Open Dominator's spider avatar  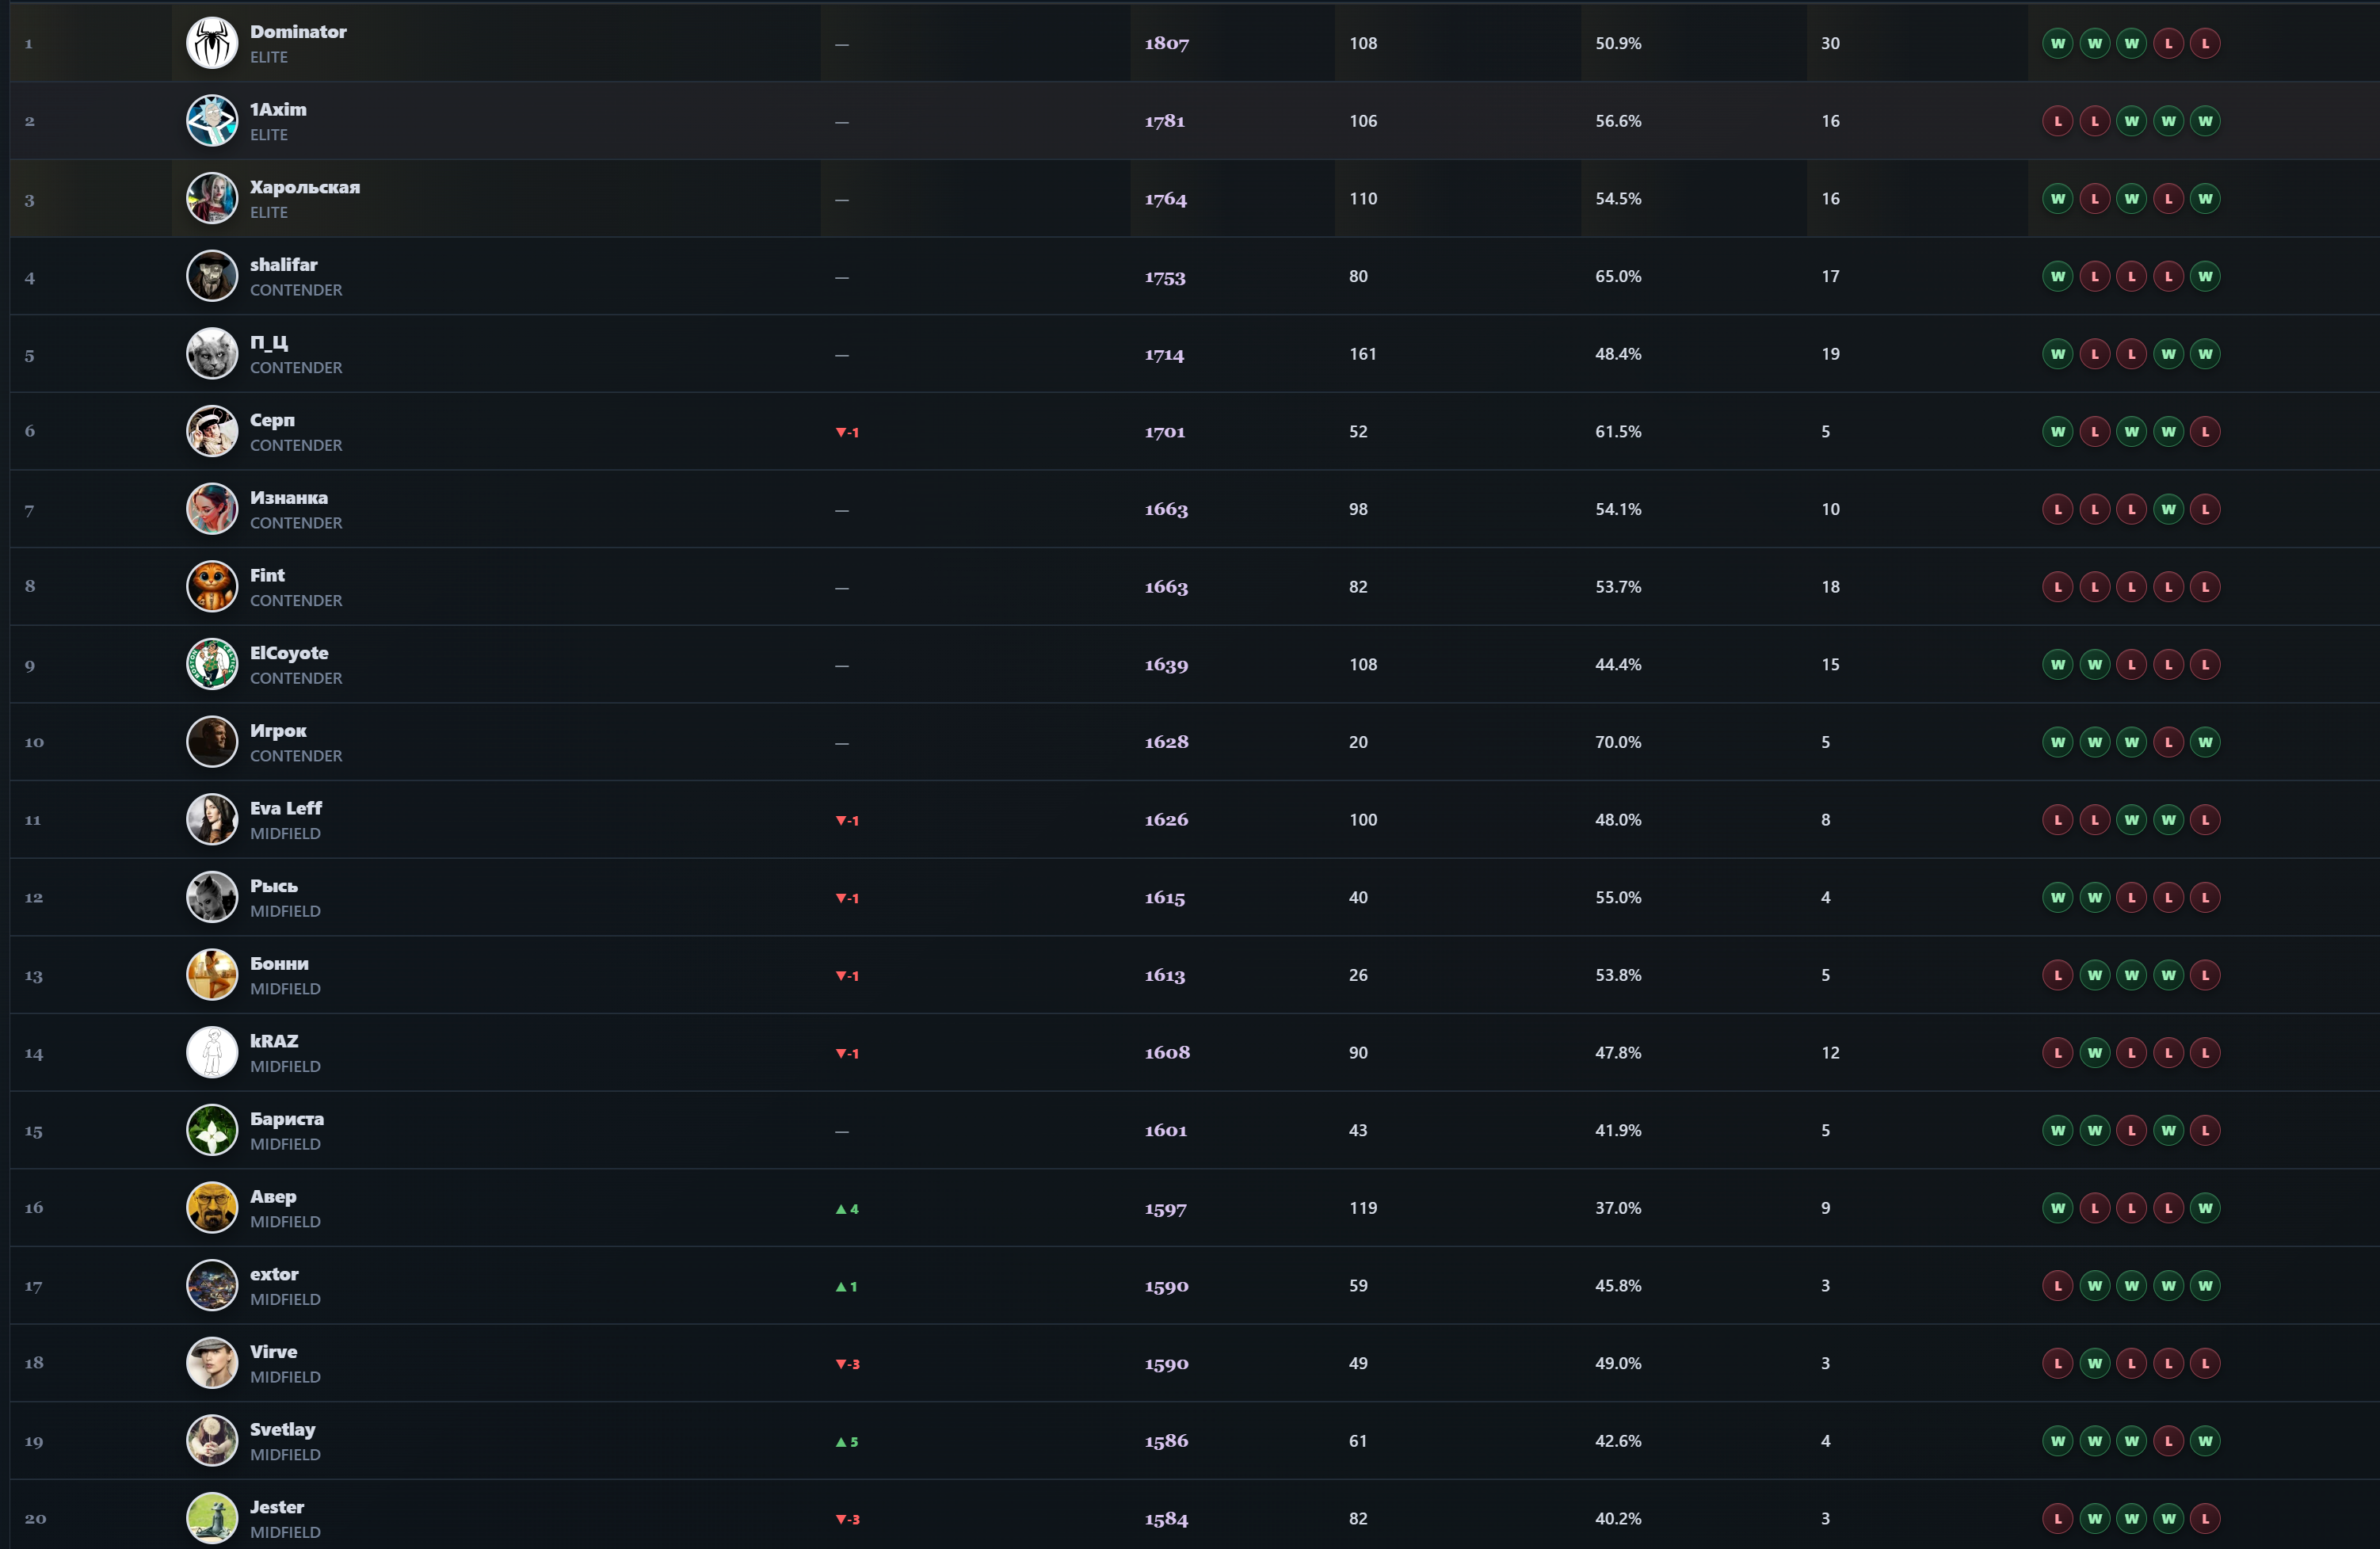click(212, 43)
